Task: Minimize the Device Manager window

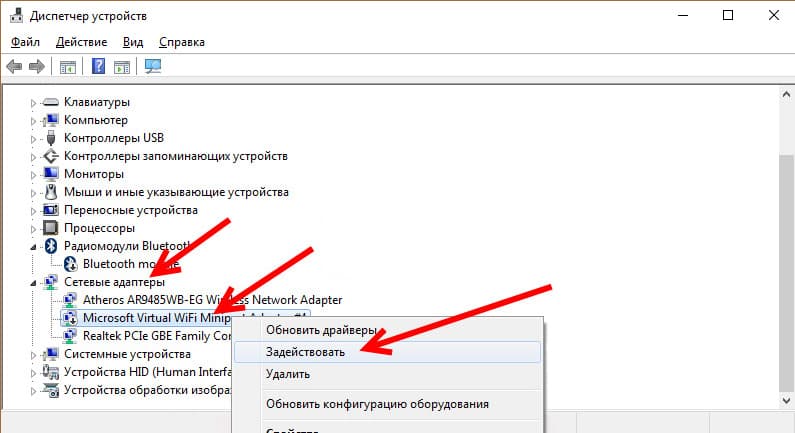Action: (683, 16)
